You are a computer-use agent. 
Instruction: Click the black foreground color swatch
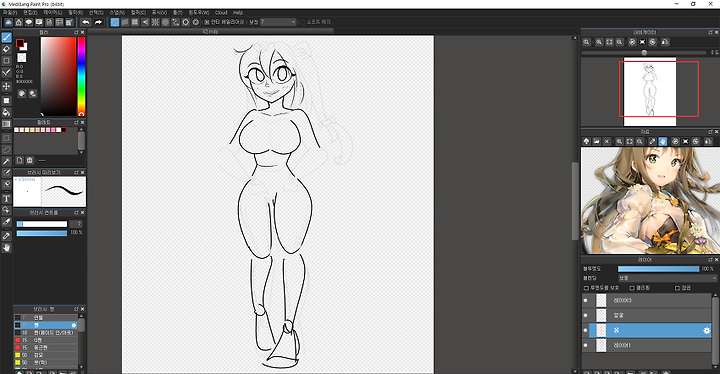[20, 43]
